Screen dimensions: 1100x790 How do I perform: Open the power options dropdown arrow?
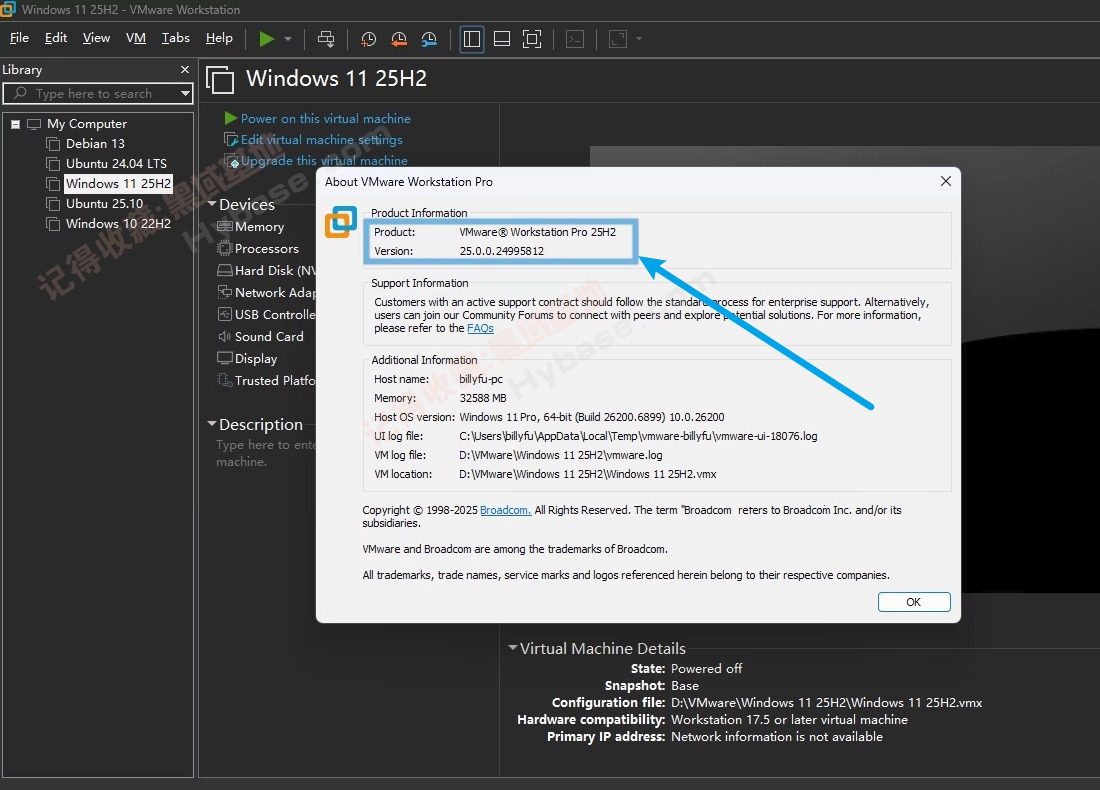coord(288,39)
